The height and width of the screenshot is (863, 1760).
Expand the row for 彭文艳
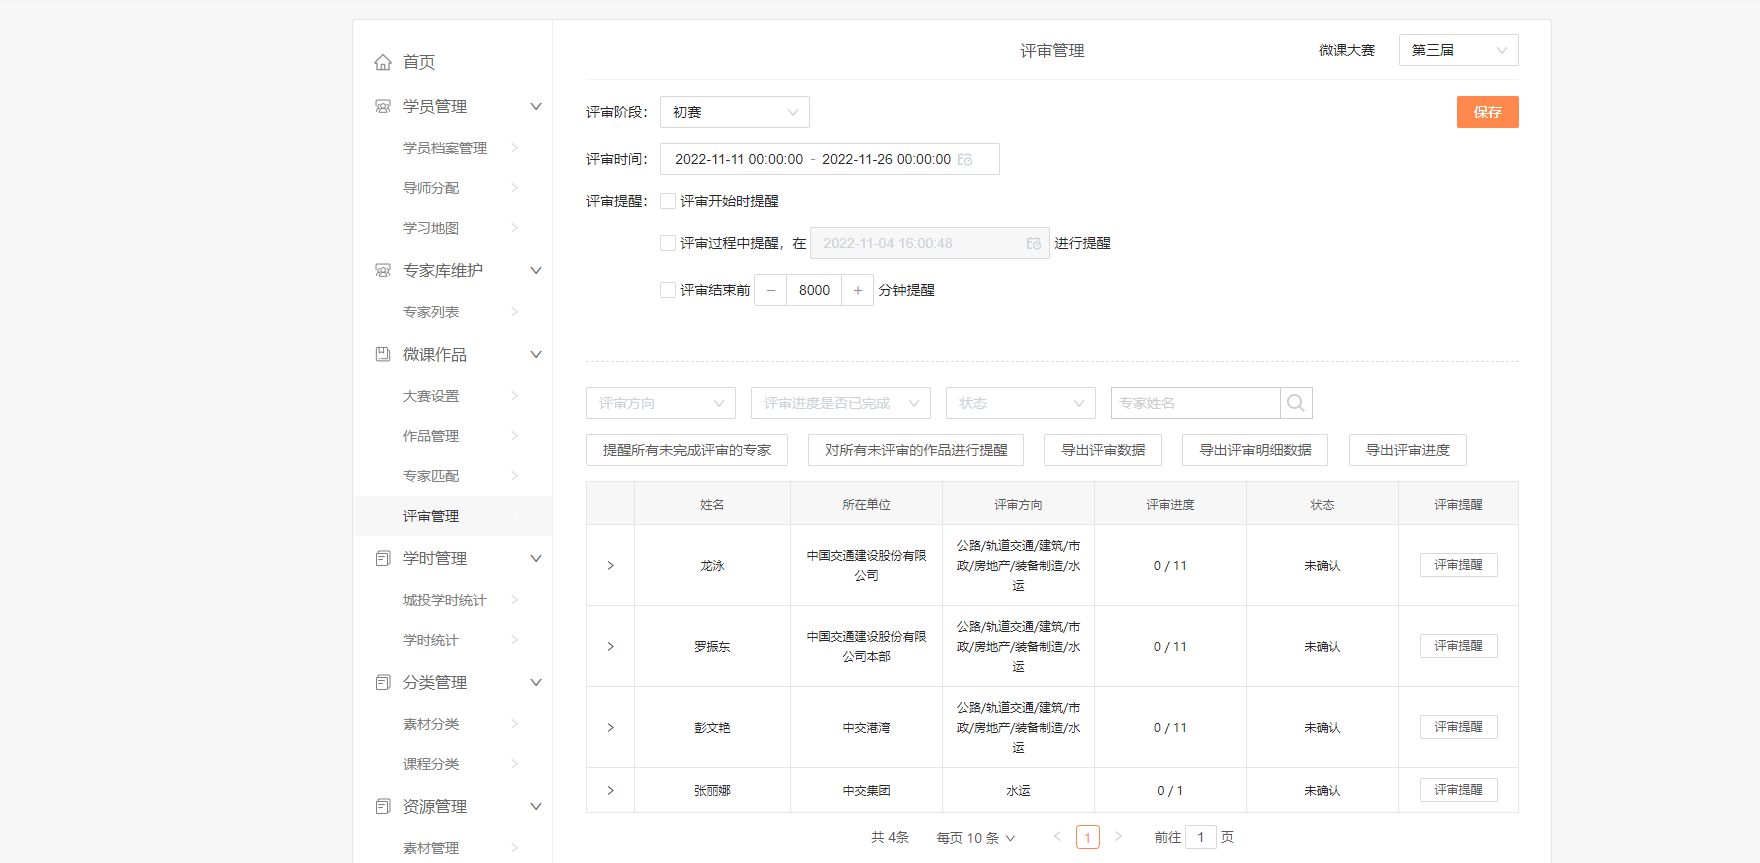click(x=610, y=728)
